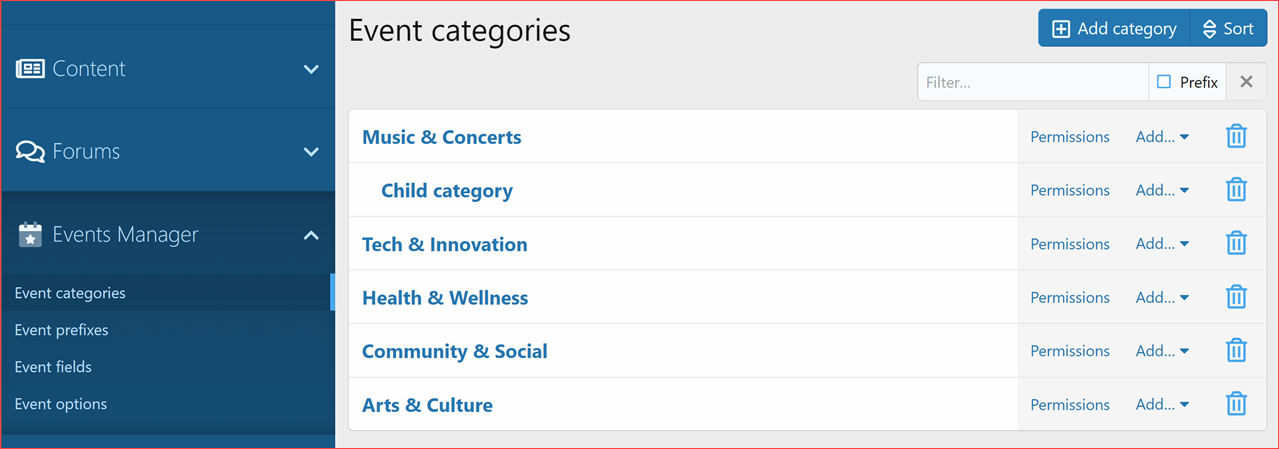
Task: Open Permissions for Tech & Innovation
Action: click(x=1070, y=244)
